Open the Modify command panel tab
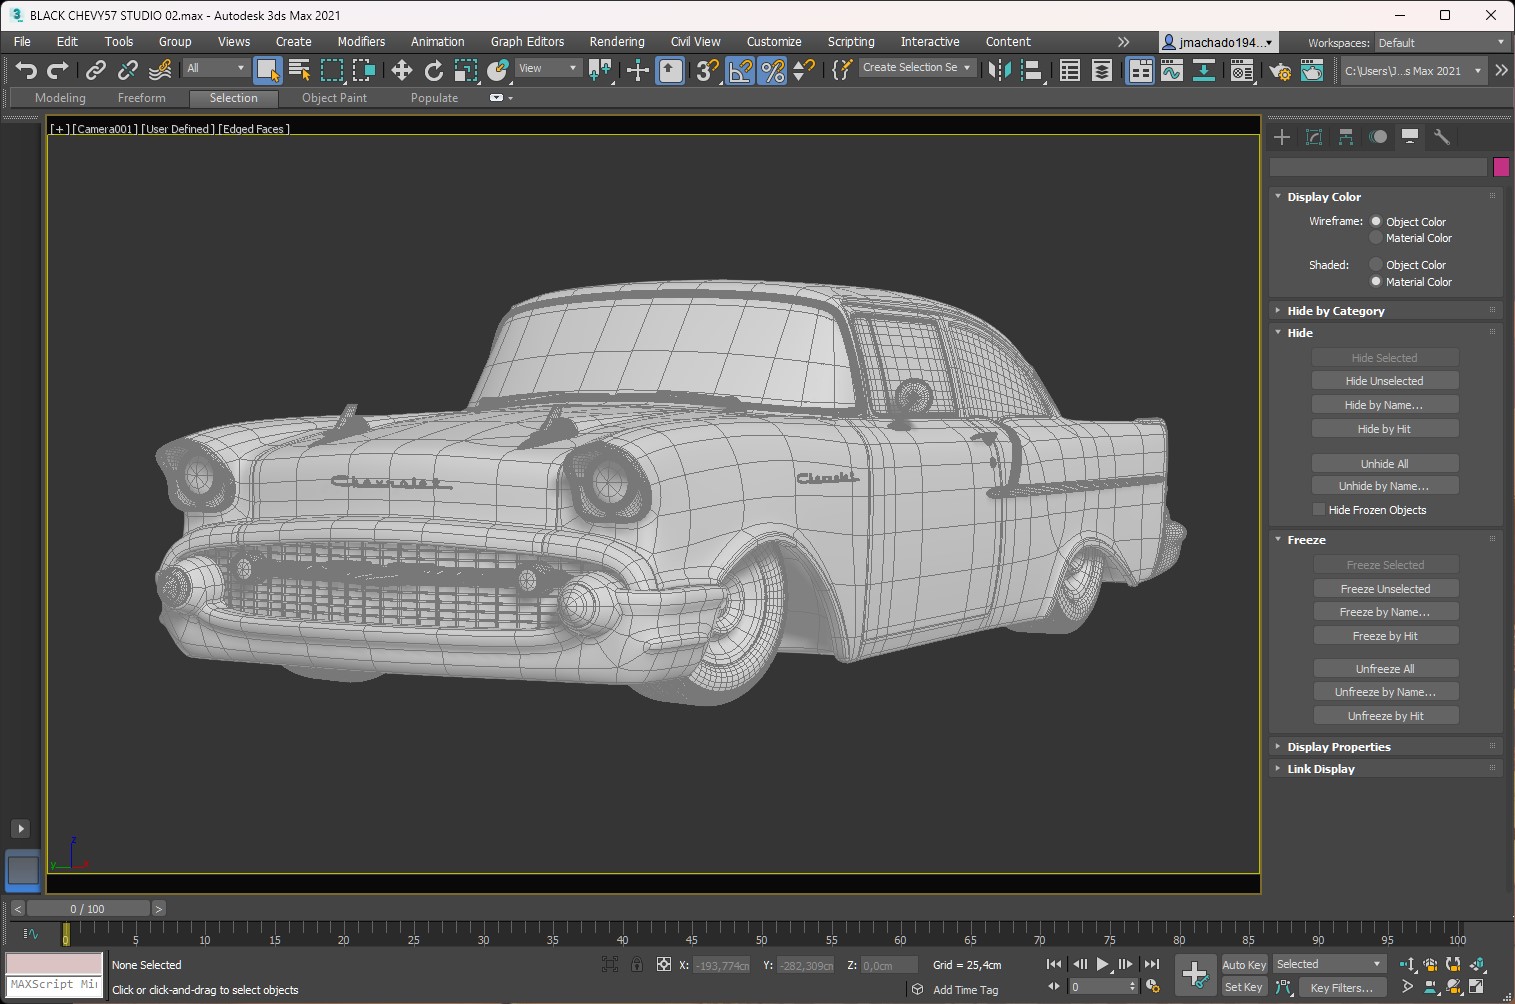 pyautogui.click(x=1314, y=137)
